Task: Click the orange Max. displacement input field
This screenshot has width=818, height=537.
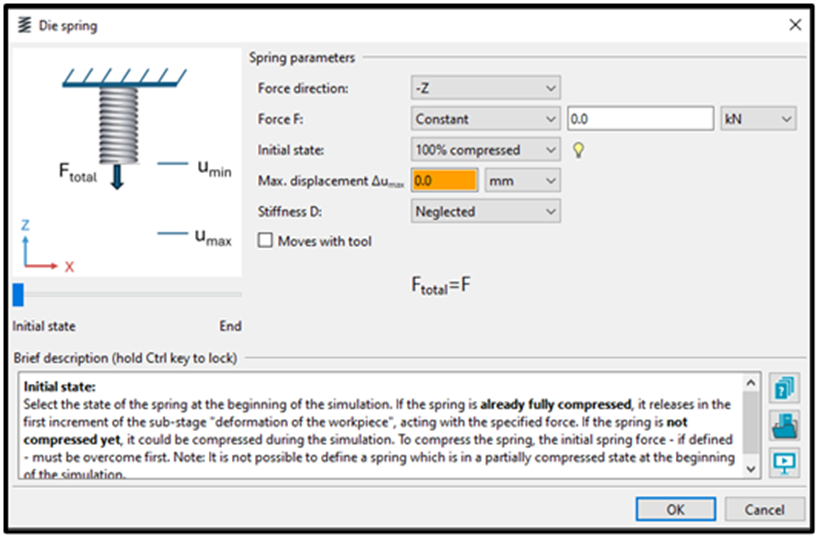Action: [x=444, y=181]
